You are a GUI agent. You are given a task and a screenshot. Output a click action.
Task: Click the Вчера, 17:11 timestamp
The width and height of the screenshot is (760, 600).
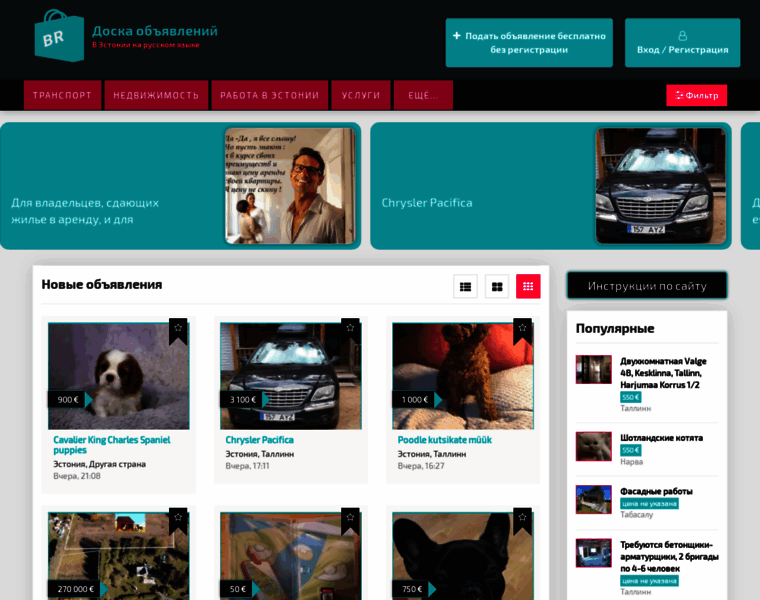(x=247, y=466)
